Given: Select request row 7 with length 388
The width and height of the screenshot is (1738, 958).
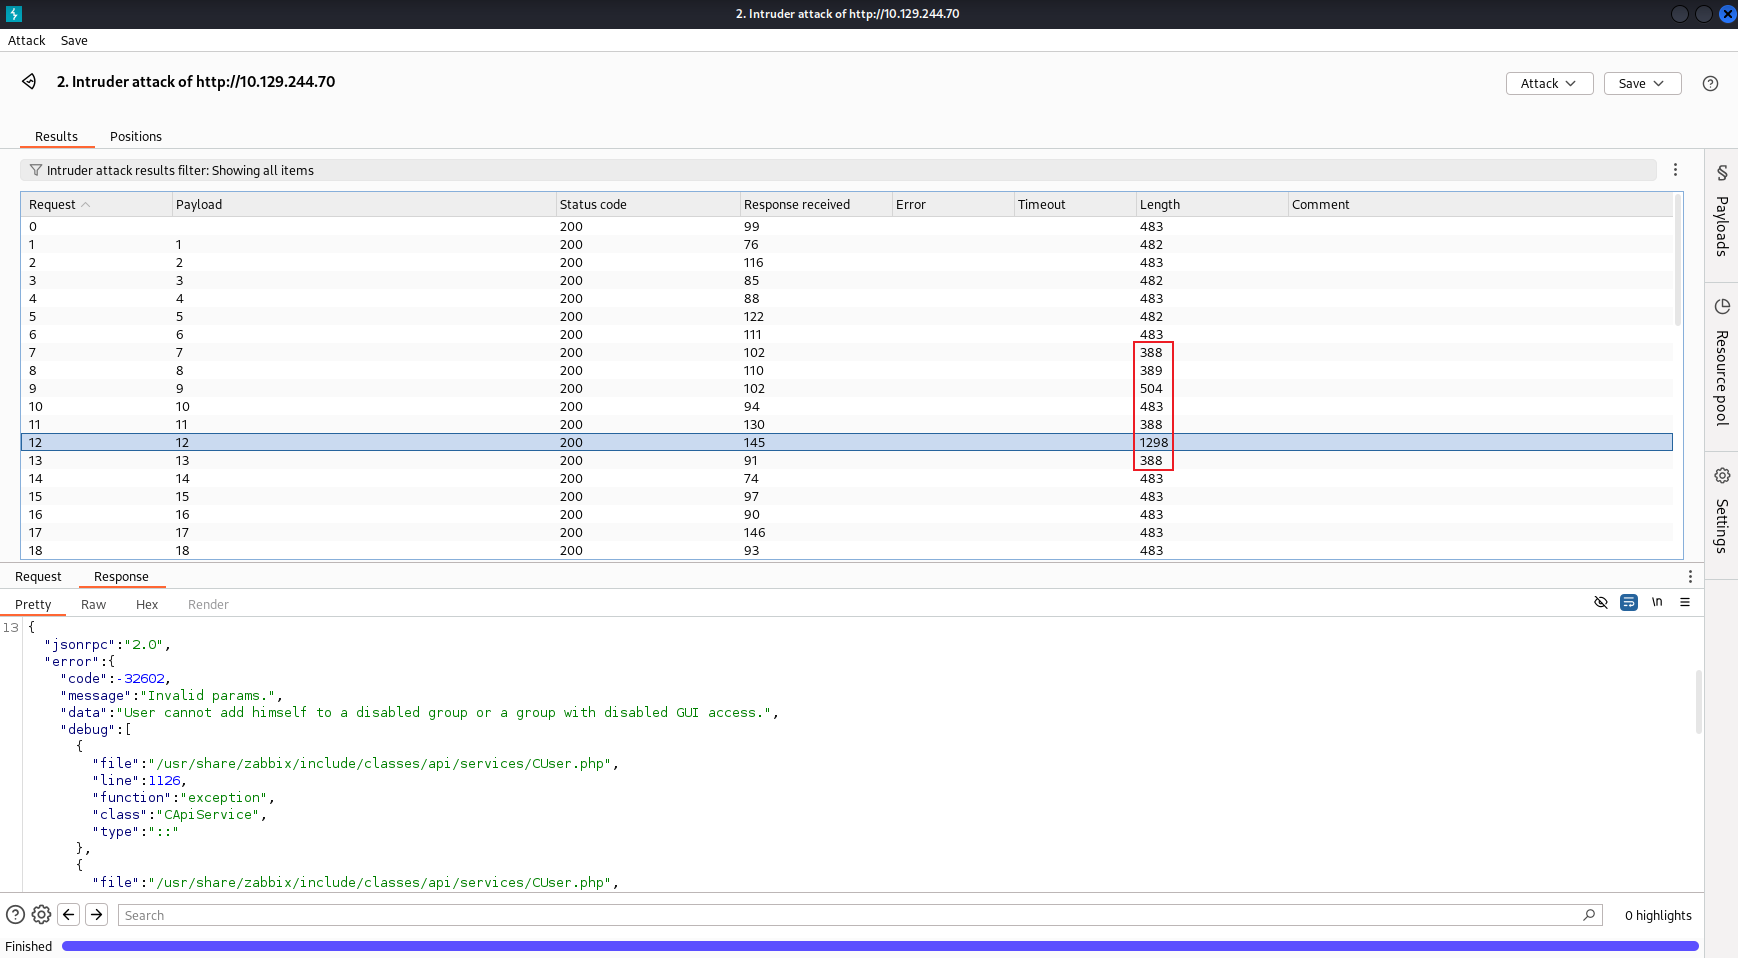Looking at the screenshot, I should [846, 352].
